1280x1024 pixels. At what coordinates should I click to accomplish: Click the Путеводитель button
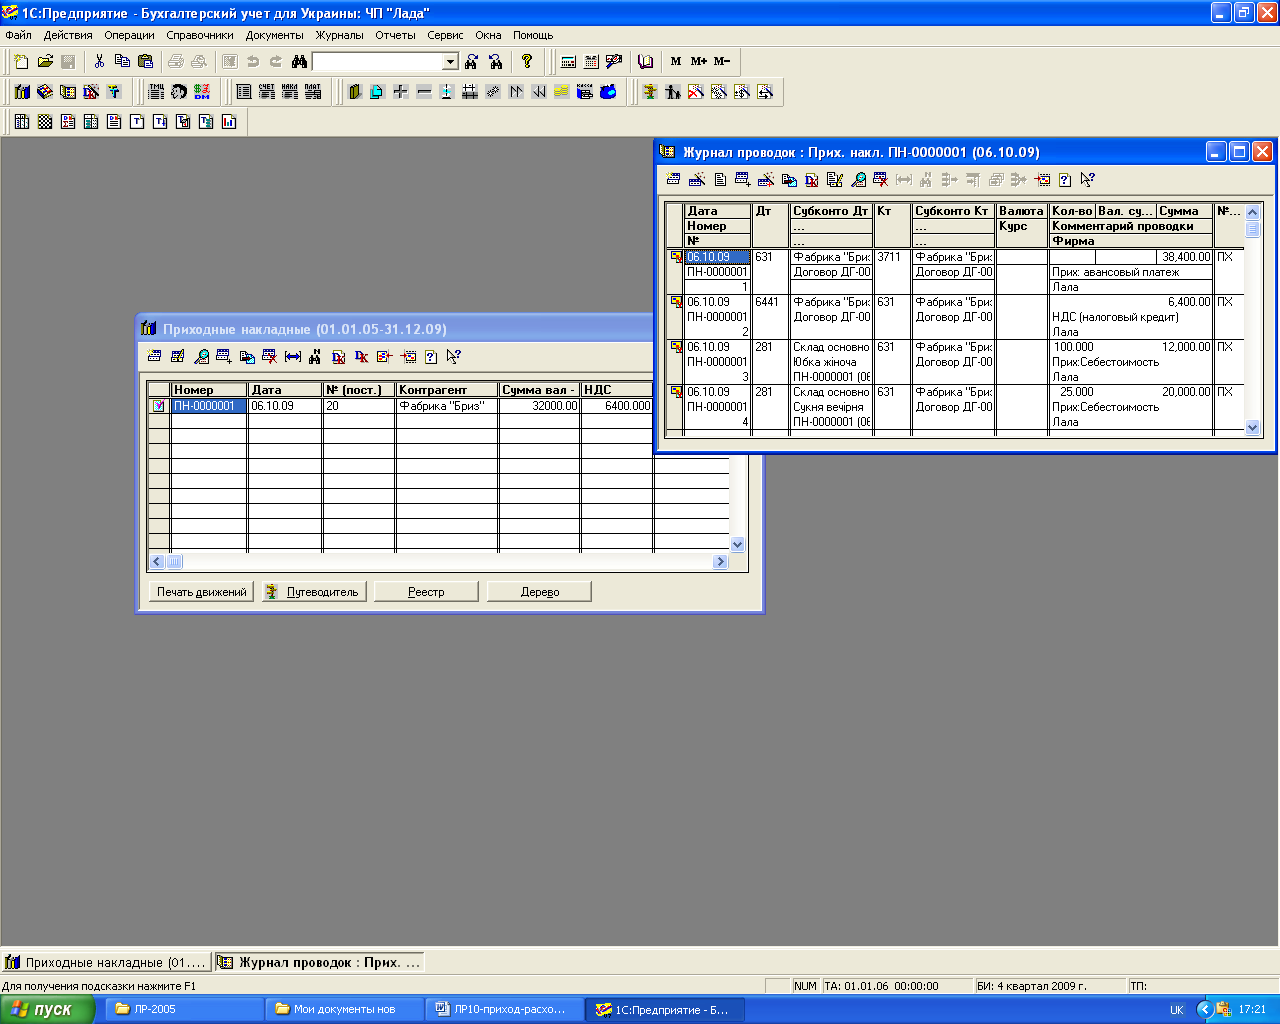[314, 592]
